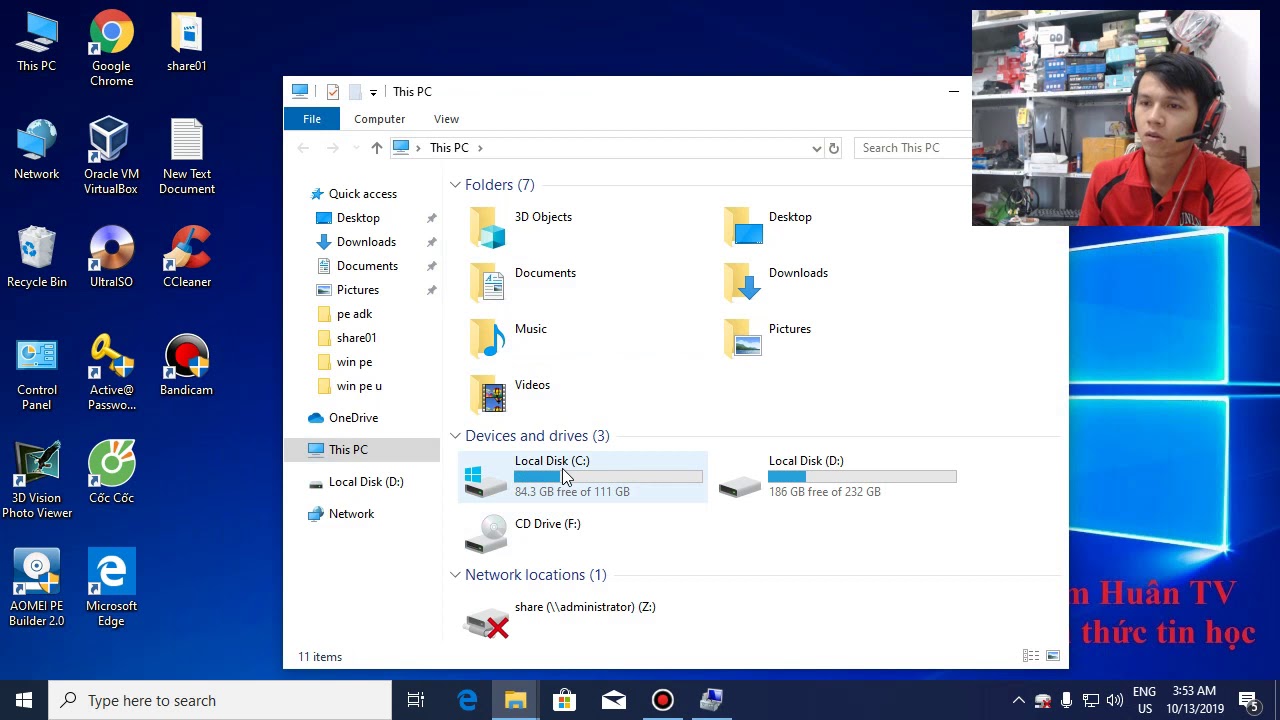Refresh the This PC view
The image size is (1280, 720).
click(834, 148)
